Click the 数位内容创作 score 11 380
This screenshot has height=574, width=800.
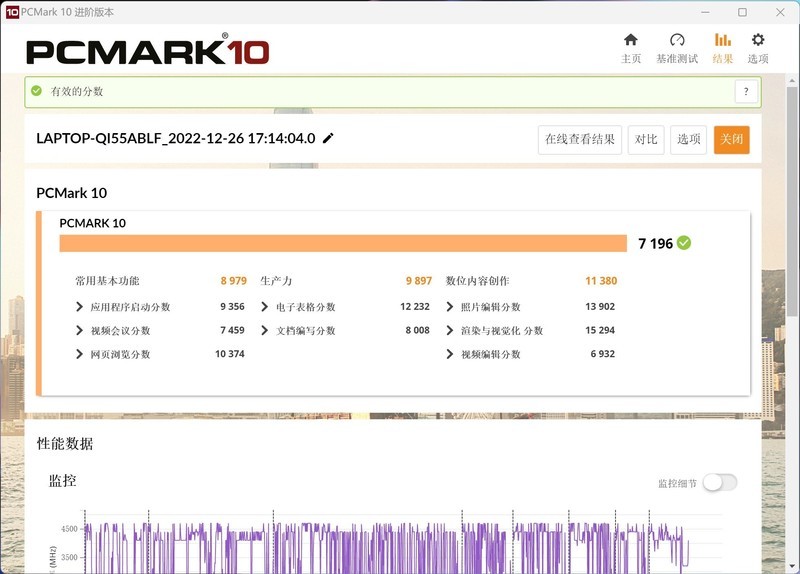click(601, 281)
